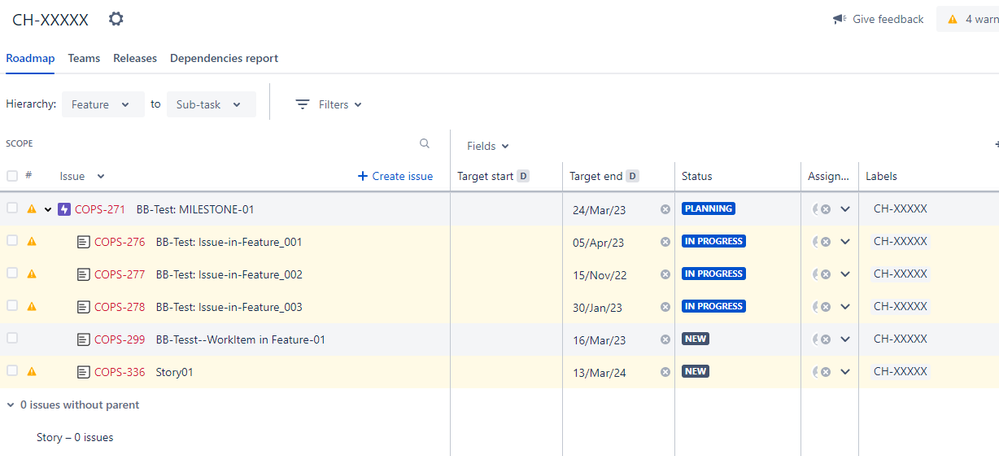
Task: Click the Labels column header
Action: click(881, 176)
